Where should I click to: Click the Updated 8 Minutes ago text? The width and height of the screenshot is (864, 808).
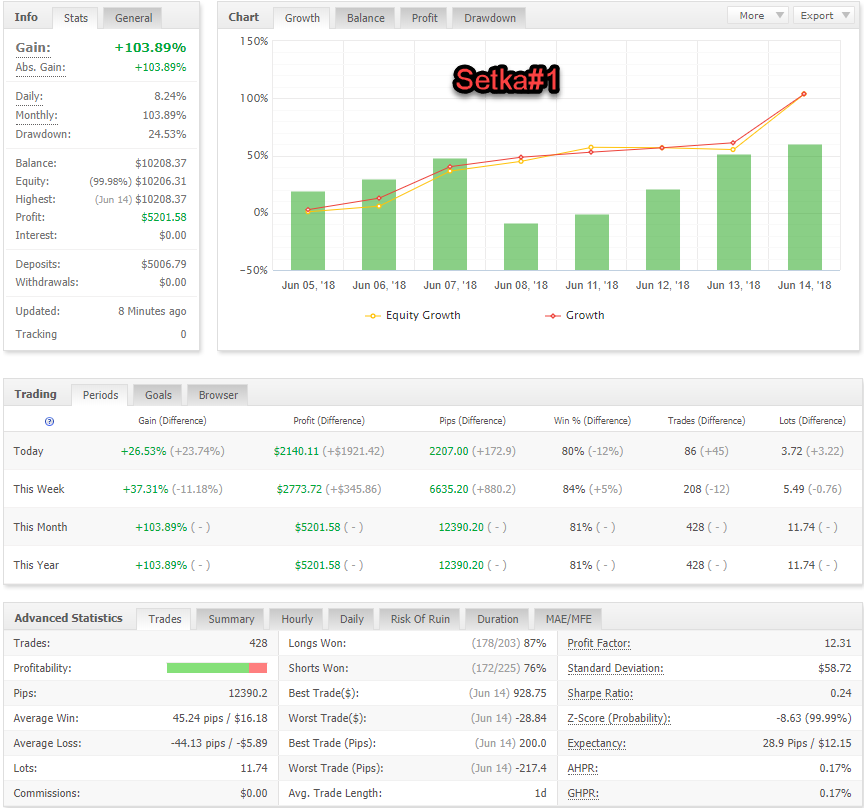[x=152, y=311]
